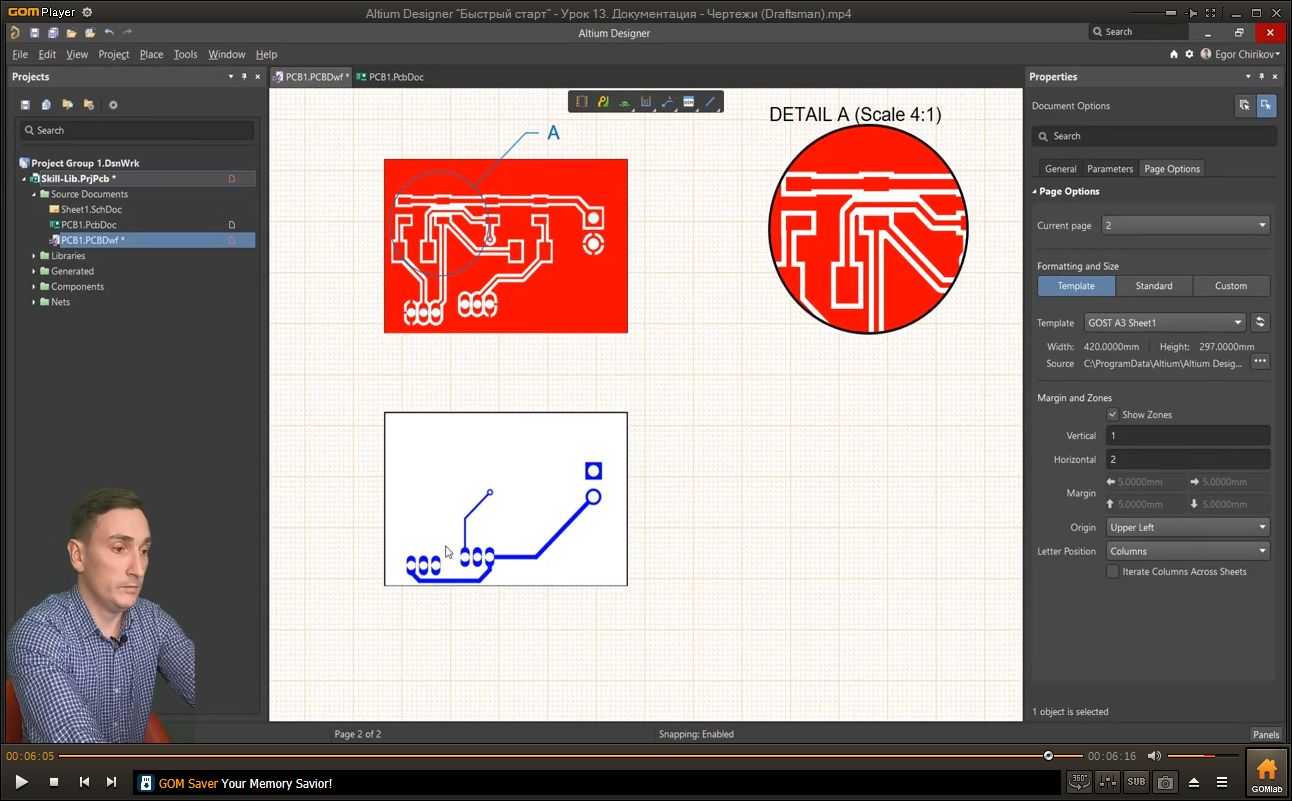1292x801 pixels.
Task: Toggle the Show Zones checkbox
Action: coord(1113,414)
